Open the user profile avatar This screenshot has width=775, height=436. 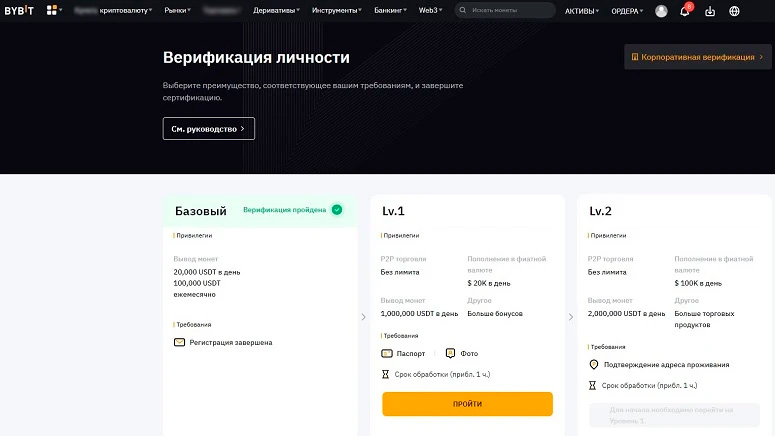[661, 11]
